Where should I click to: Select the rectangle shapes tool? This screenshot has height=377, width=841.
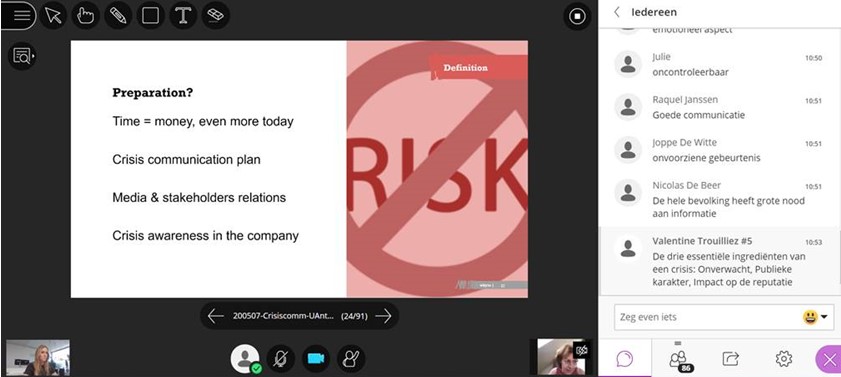pos(150,15)
